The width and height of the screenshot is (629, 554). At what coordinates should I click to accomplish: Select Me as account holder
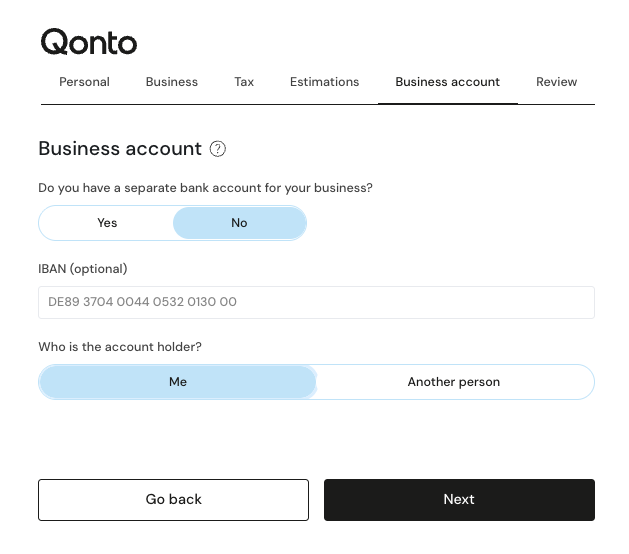(178, 382)
